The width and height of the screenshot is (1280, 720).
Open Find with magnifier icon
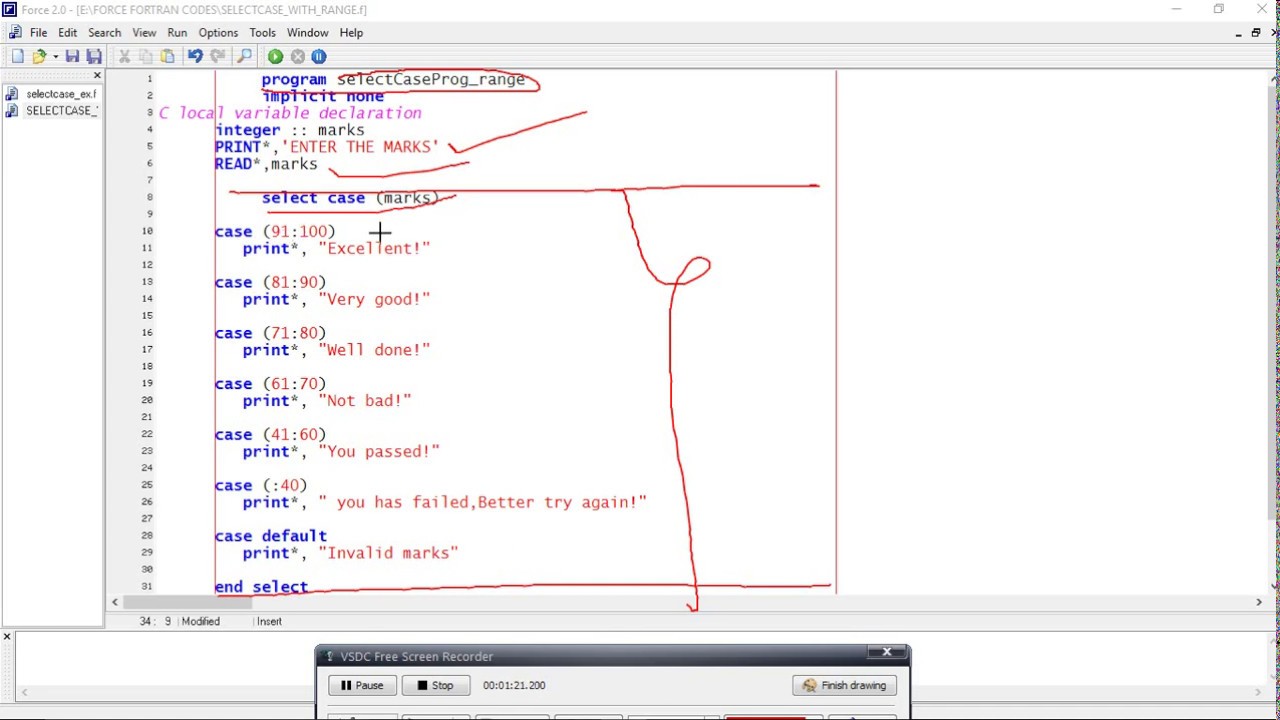coord(244,57)
